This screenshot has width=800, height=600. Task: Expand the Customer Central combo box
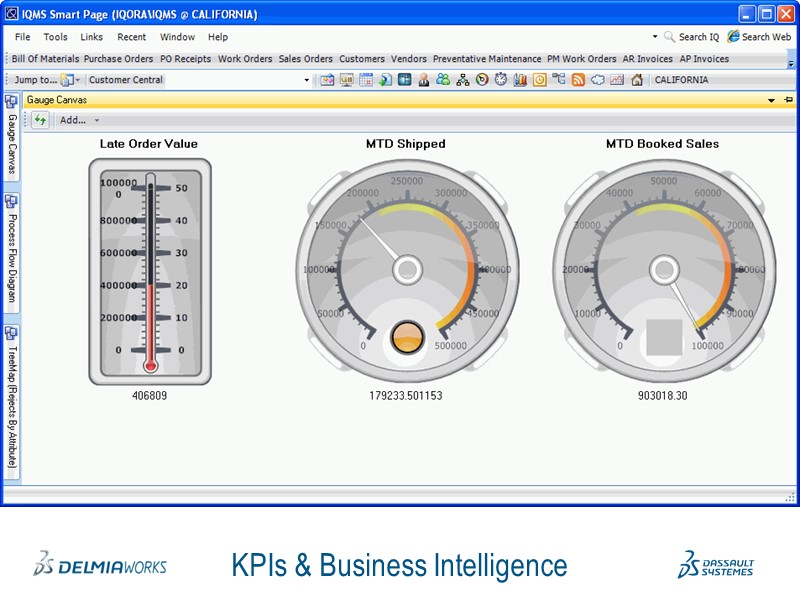click(307, 80)
